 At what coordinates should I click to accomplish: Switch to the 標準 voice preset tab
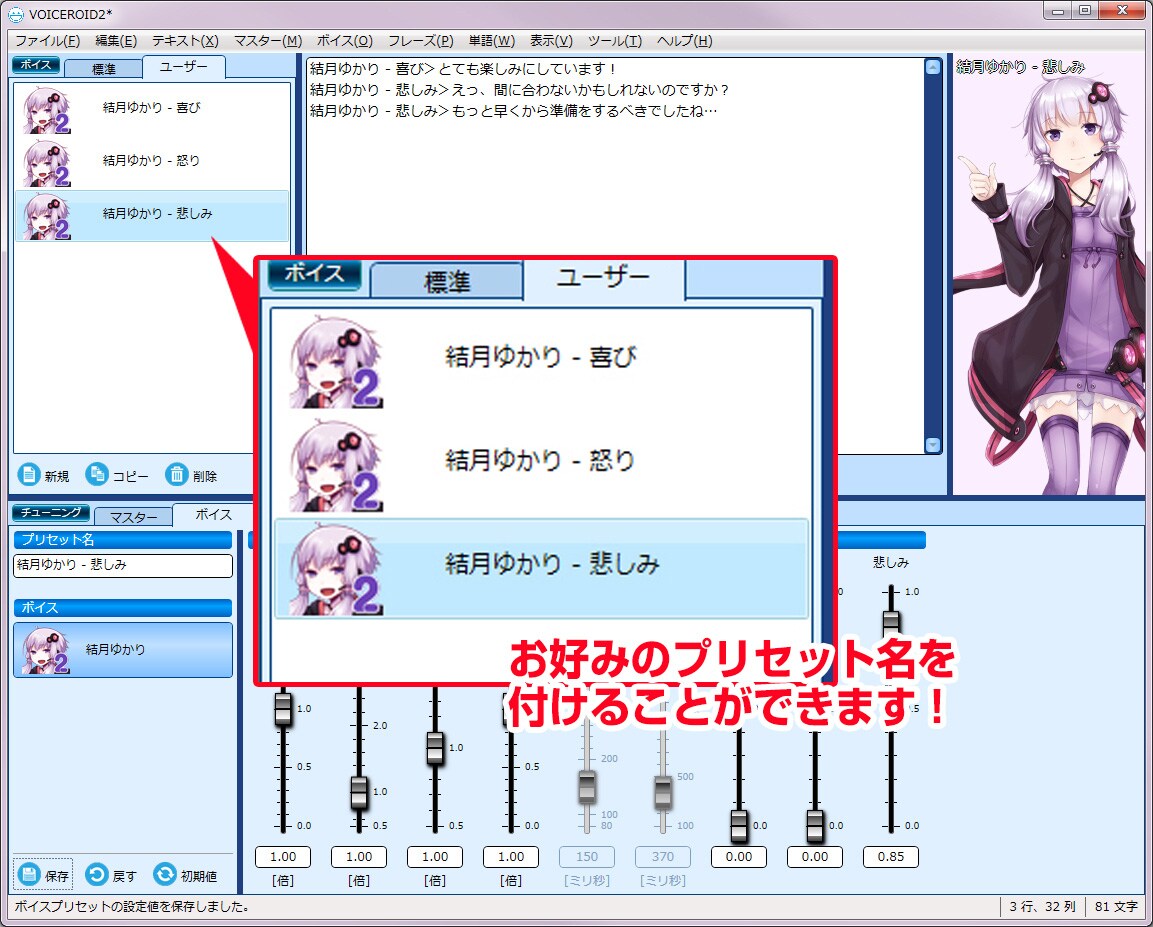point(103,68)
